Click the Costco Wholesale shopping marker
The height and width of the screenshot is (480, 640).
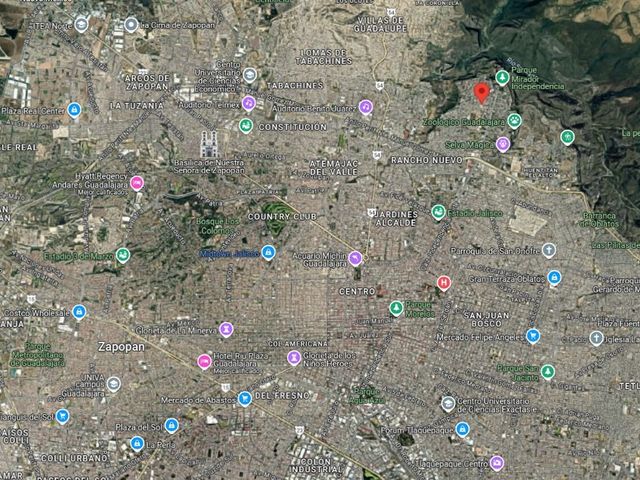79,312
